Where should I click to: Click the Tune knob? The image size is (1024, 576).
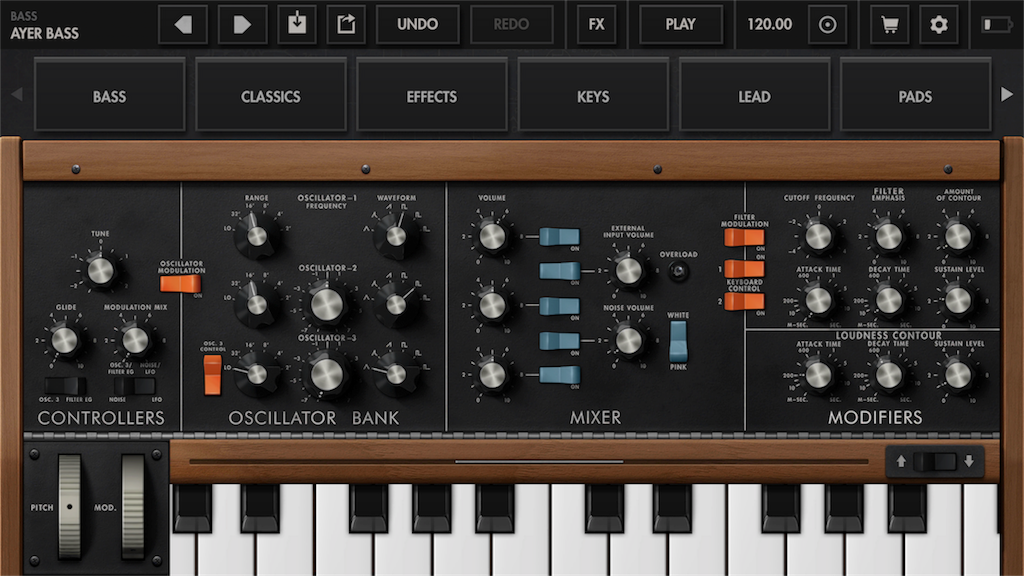pos(100,271)
